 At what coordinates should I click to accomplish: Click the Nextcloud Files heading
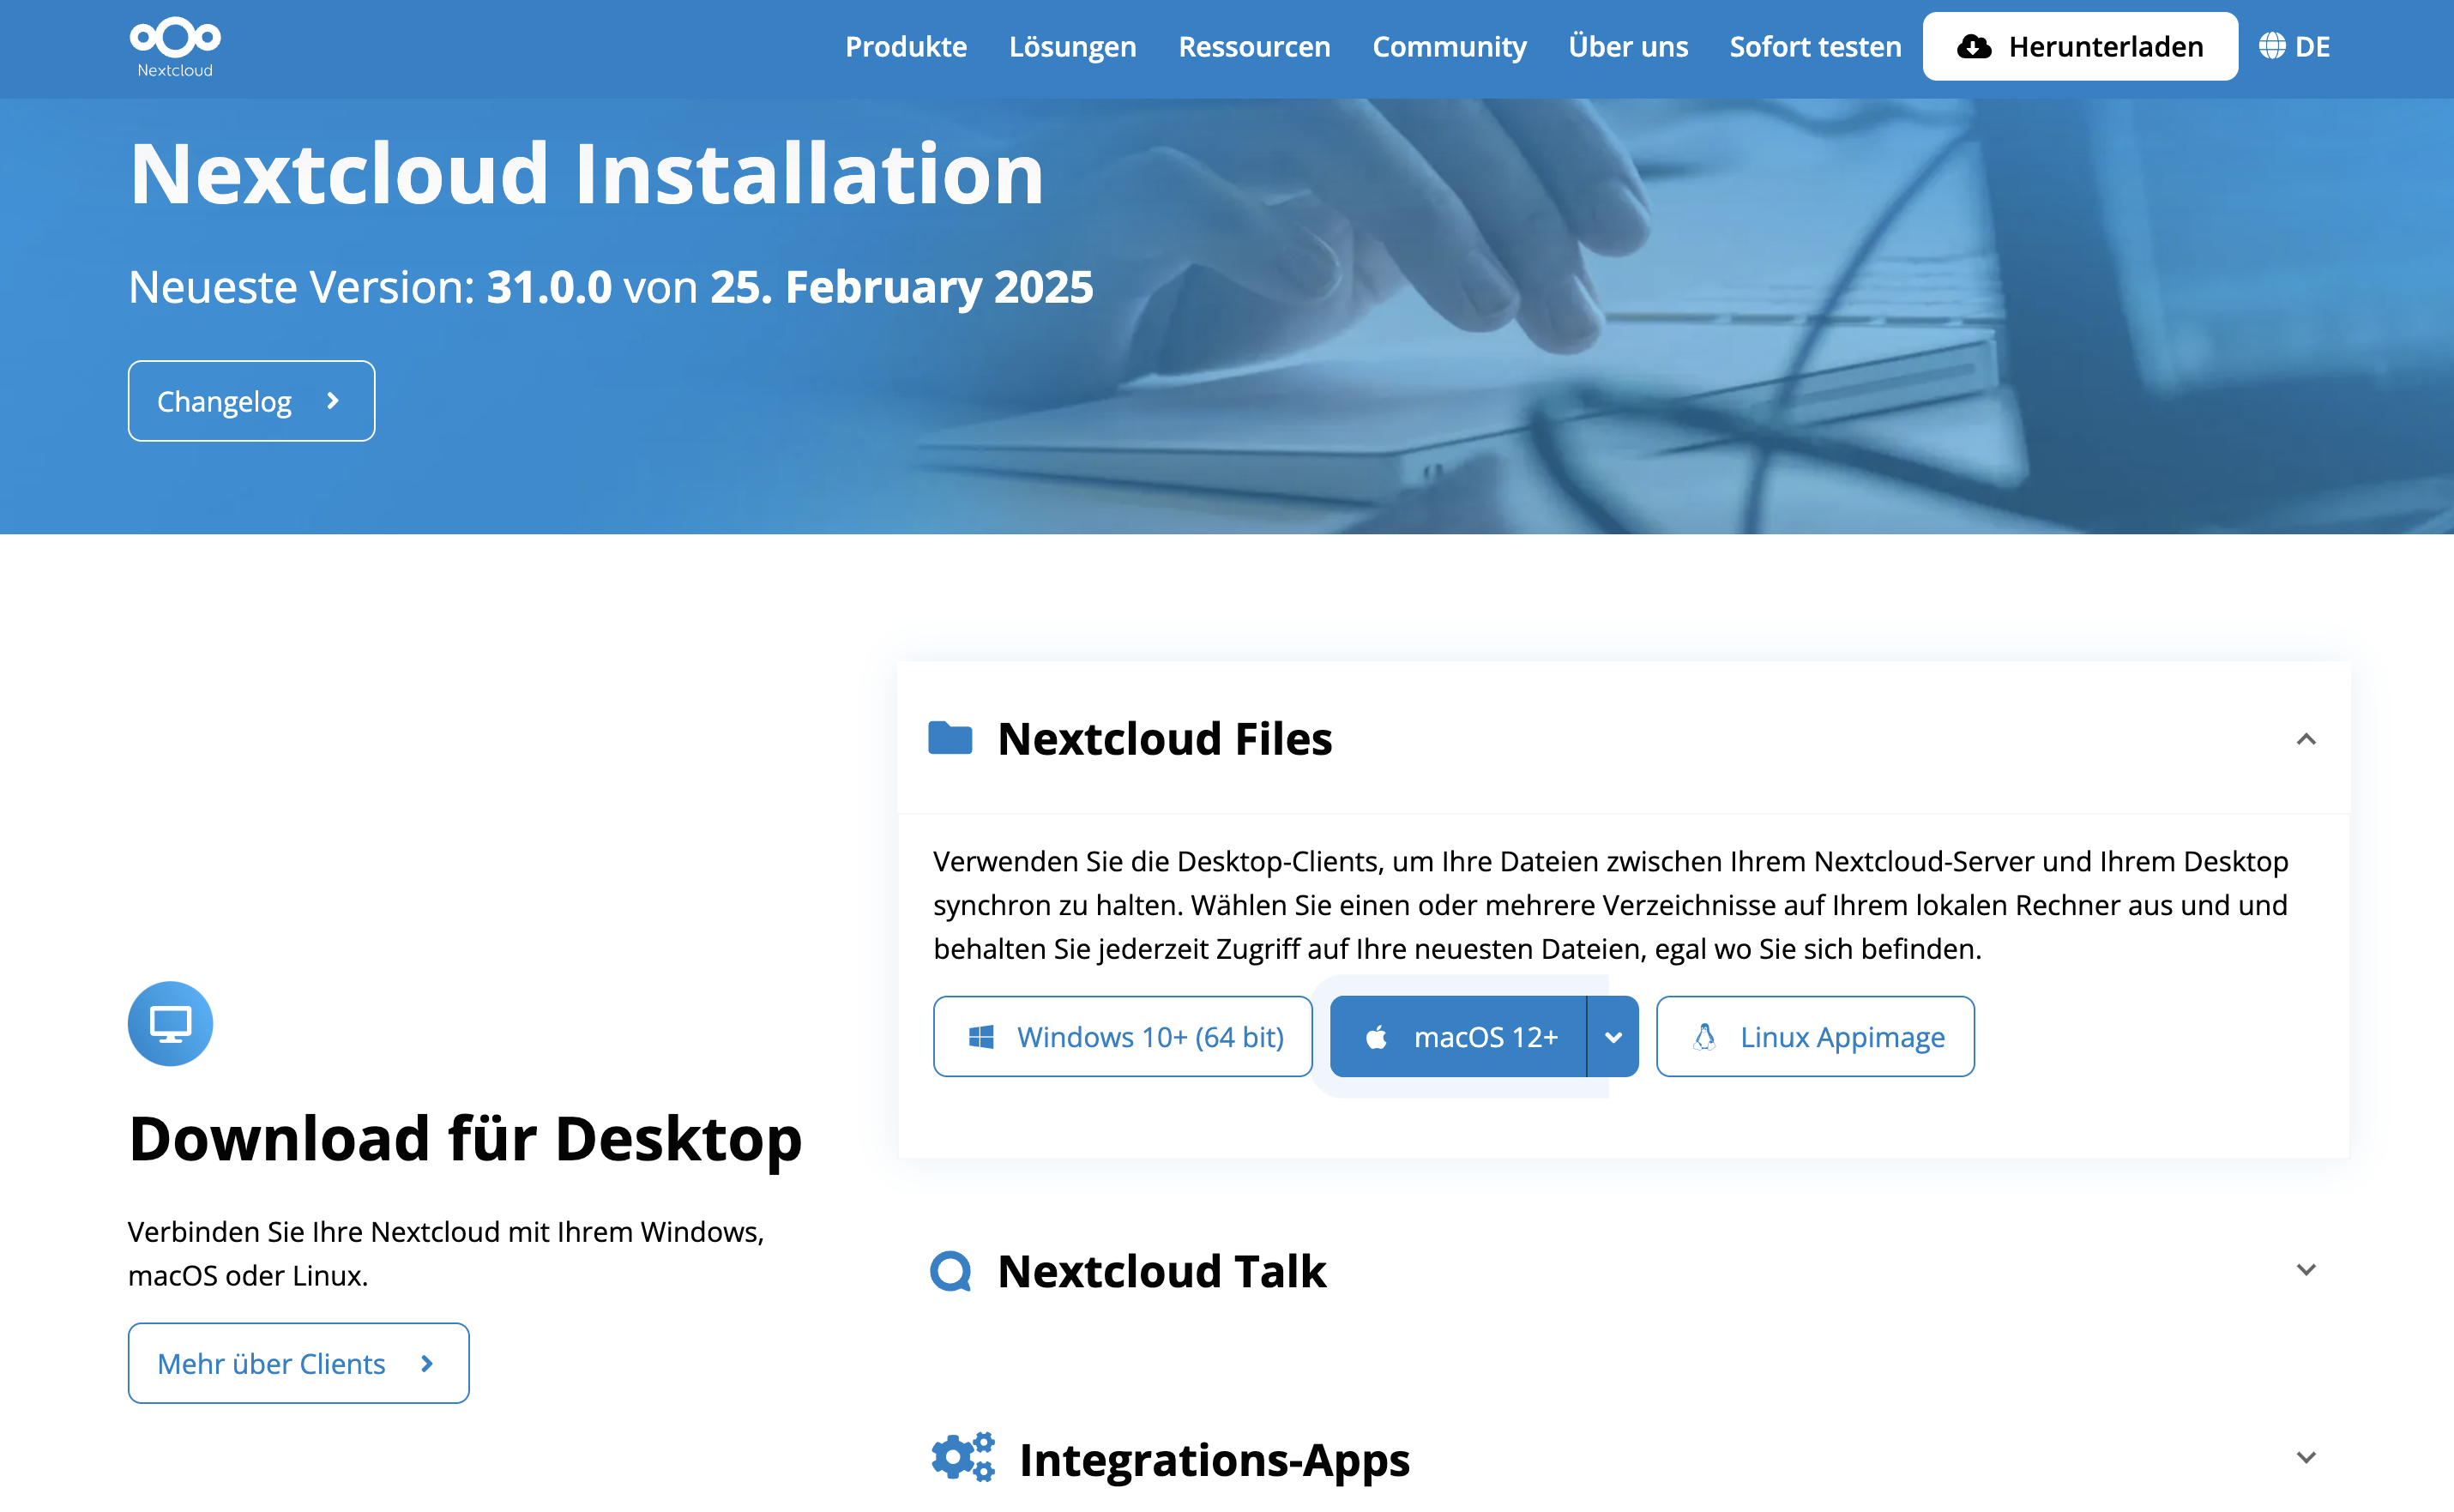point(1164,739)
